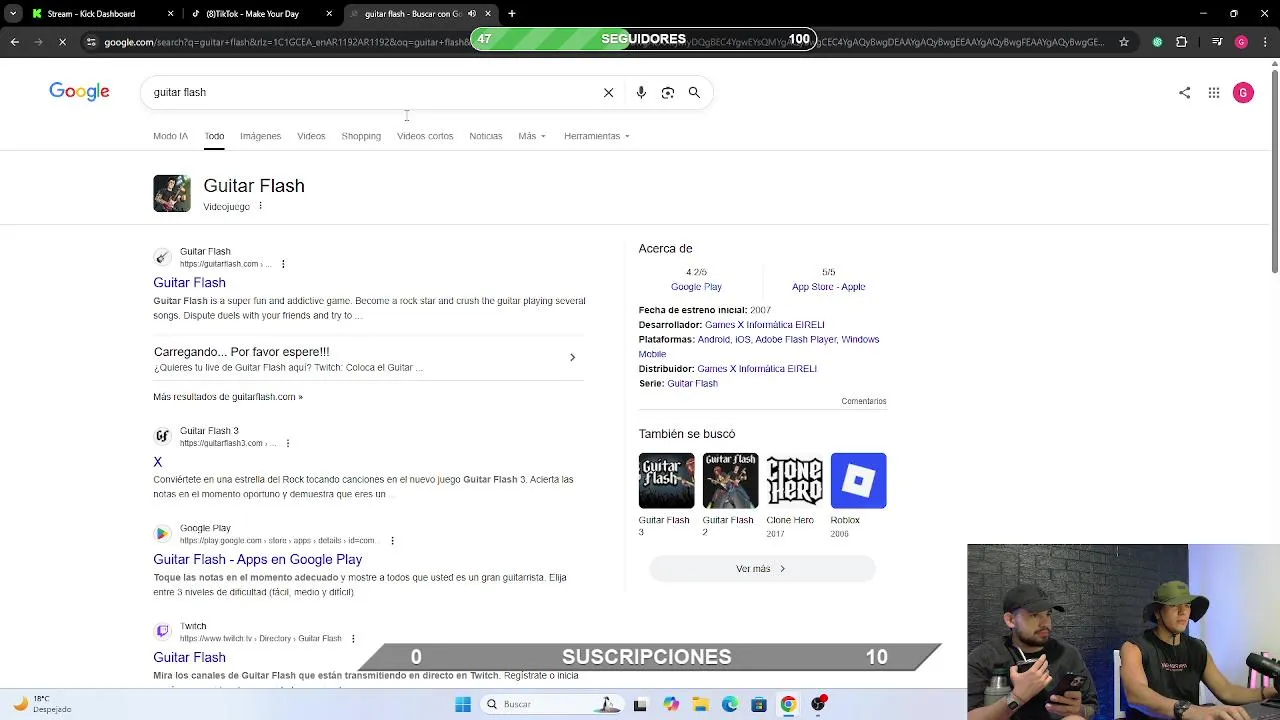This screenshot has height=720, width=1280.
Task: Expand the Carregando sitelink chevron
Action: [x=572, y=357]
